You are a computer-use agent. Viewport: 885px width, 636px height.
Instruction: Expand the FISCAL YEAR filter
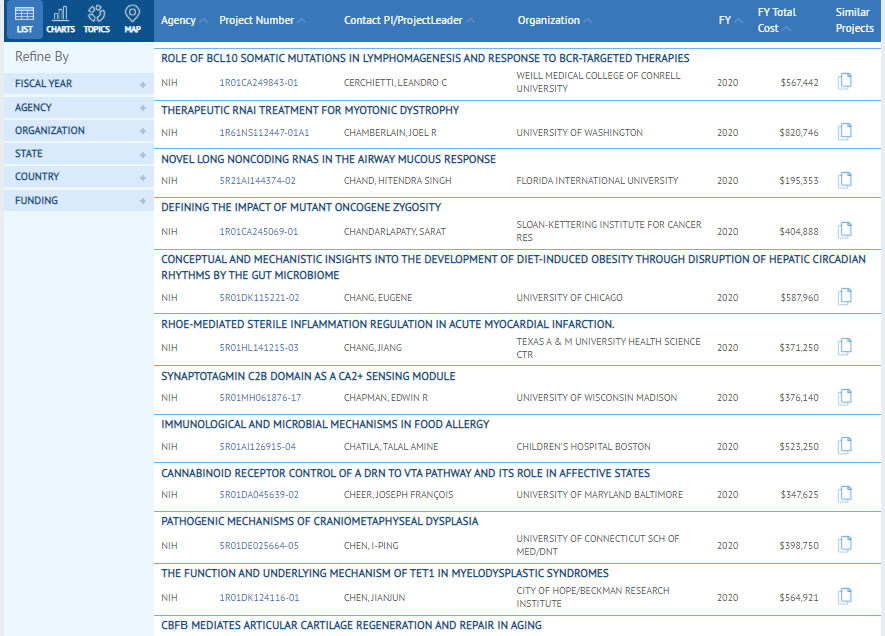coord(79,84)
